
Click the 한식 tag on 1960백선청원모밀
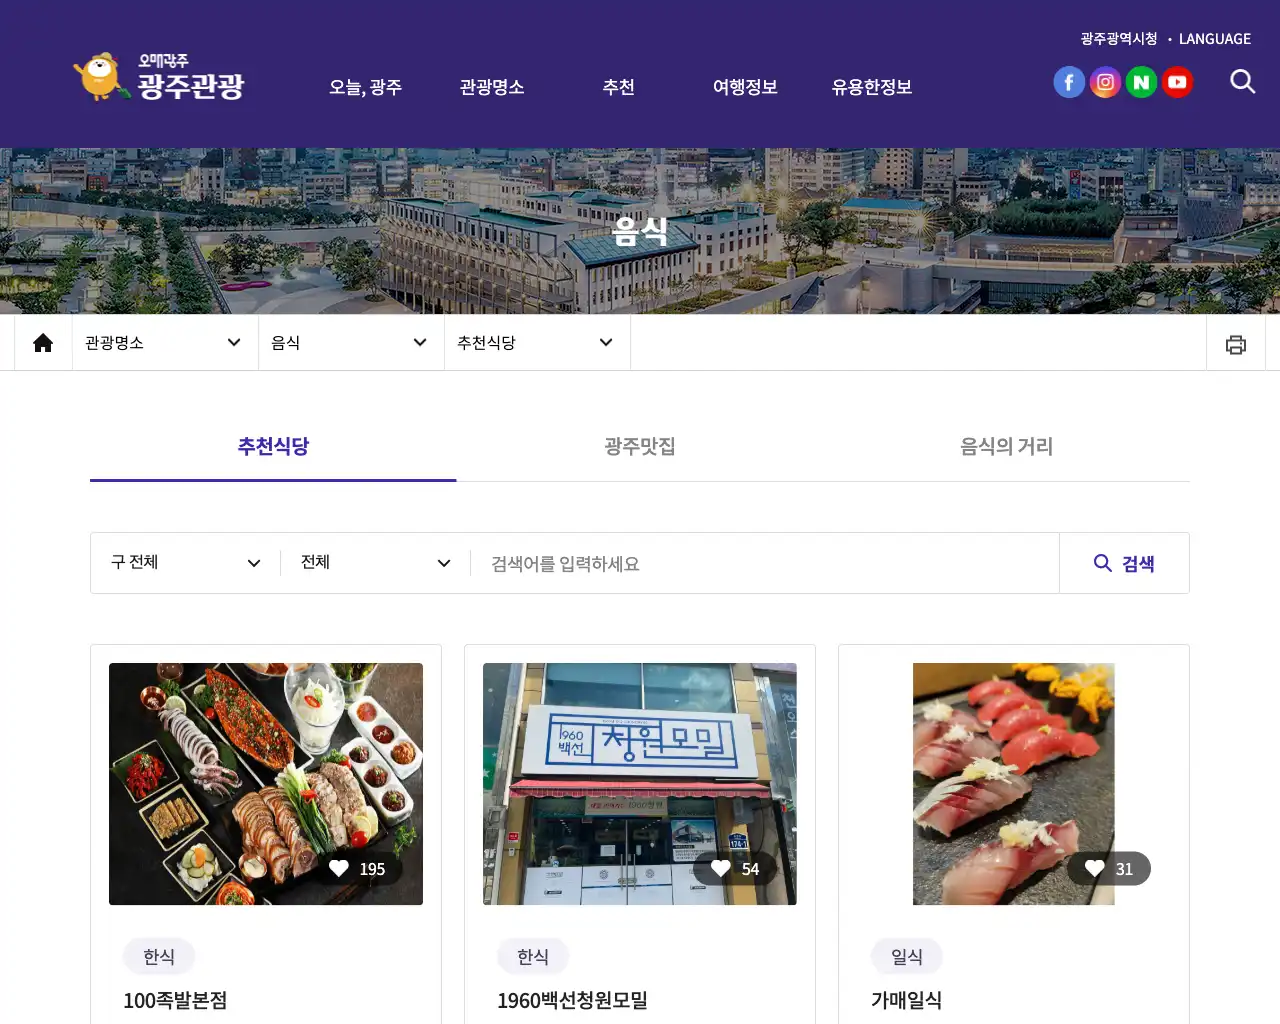coord(533,956)
